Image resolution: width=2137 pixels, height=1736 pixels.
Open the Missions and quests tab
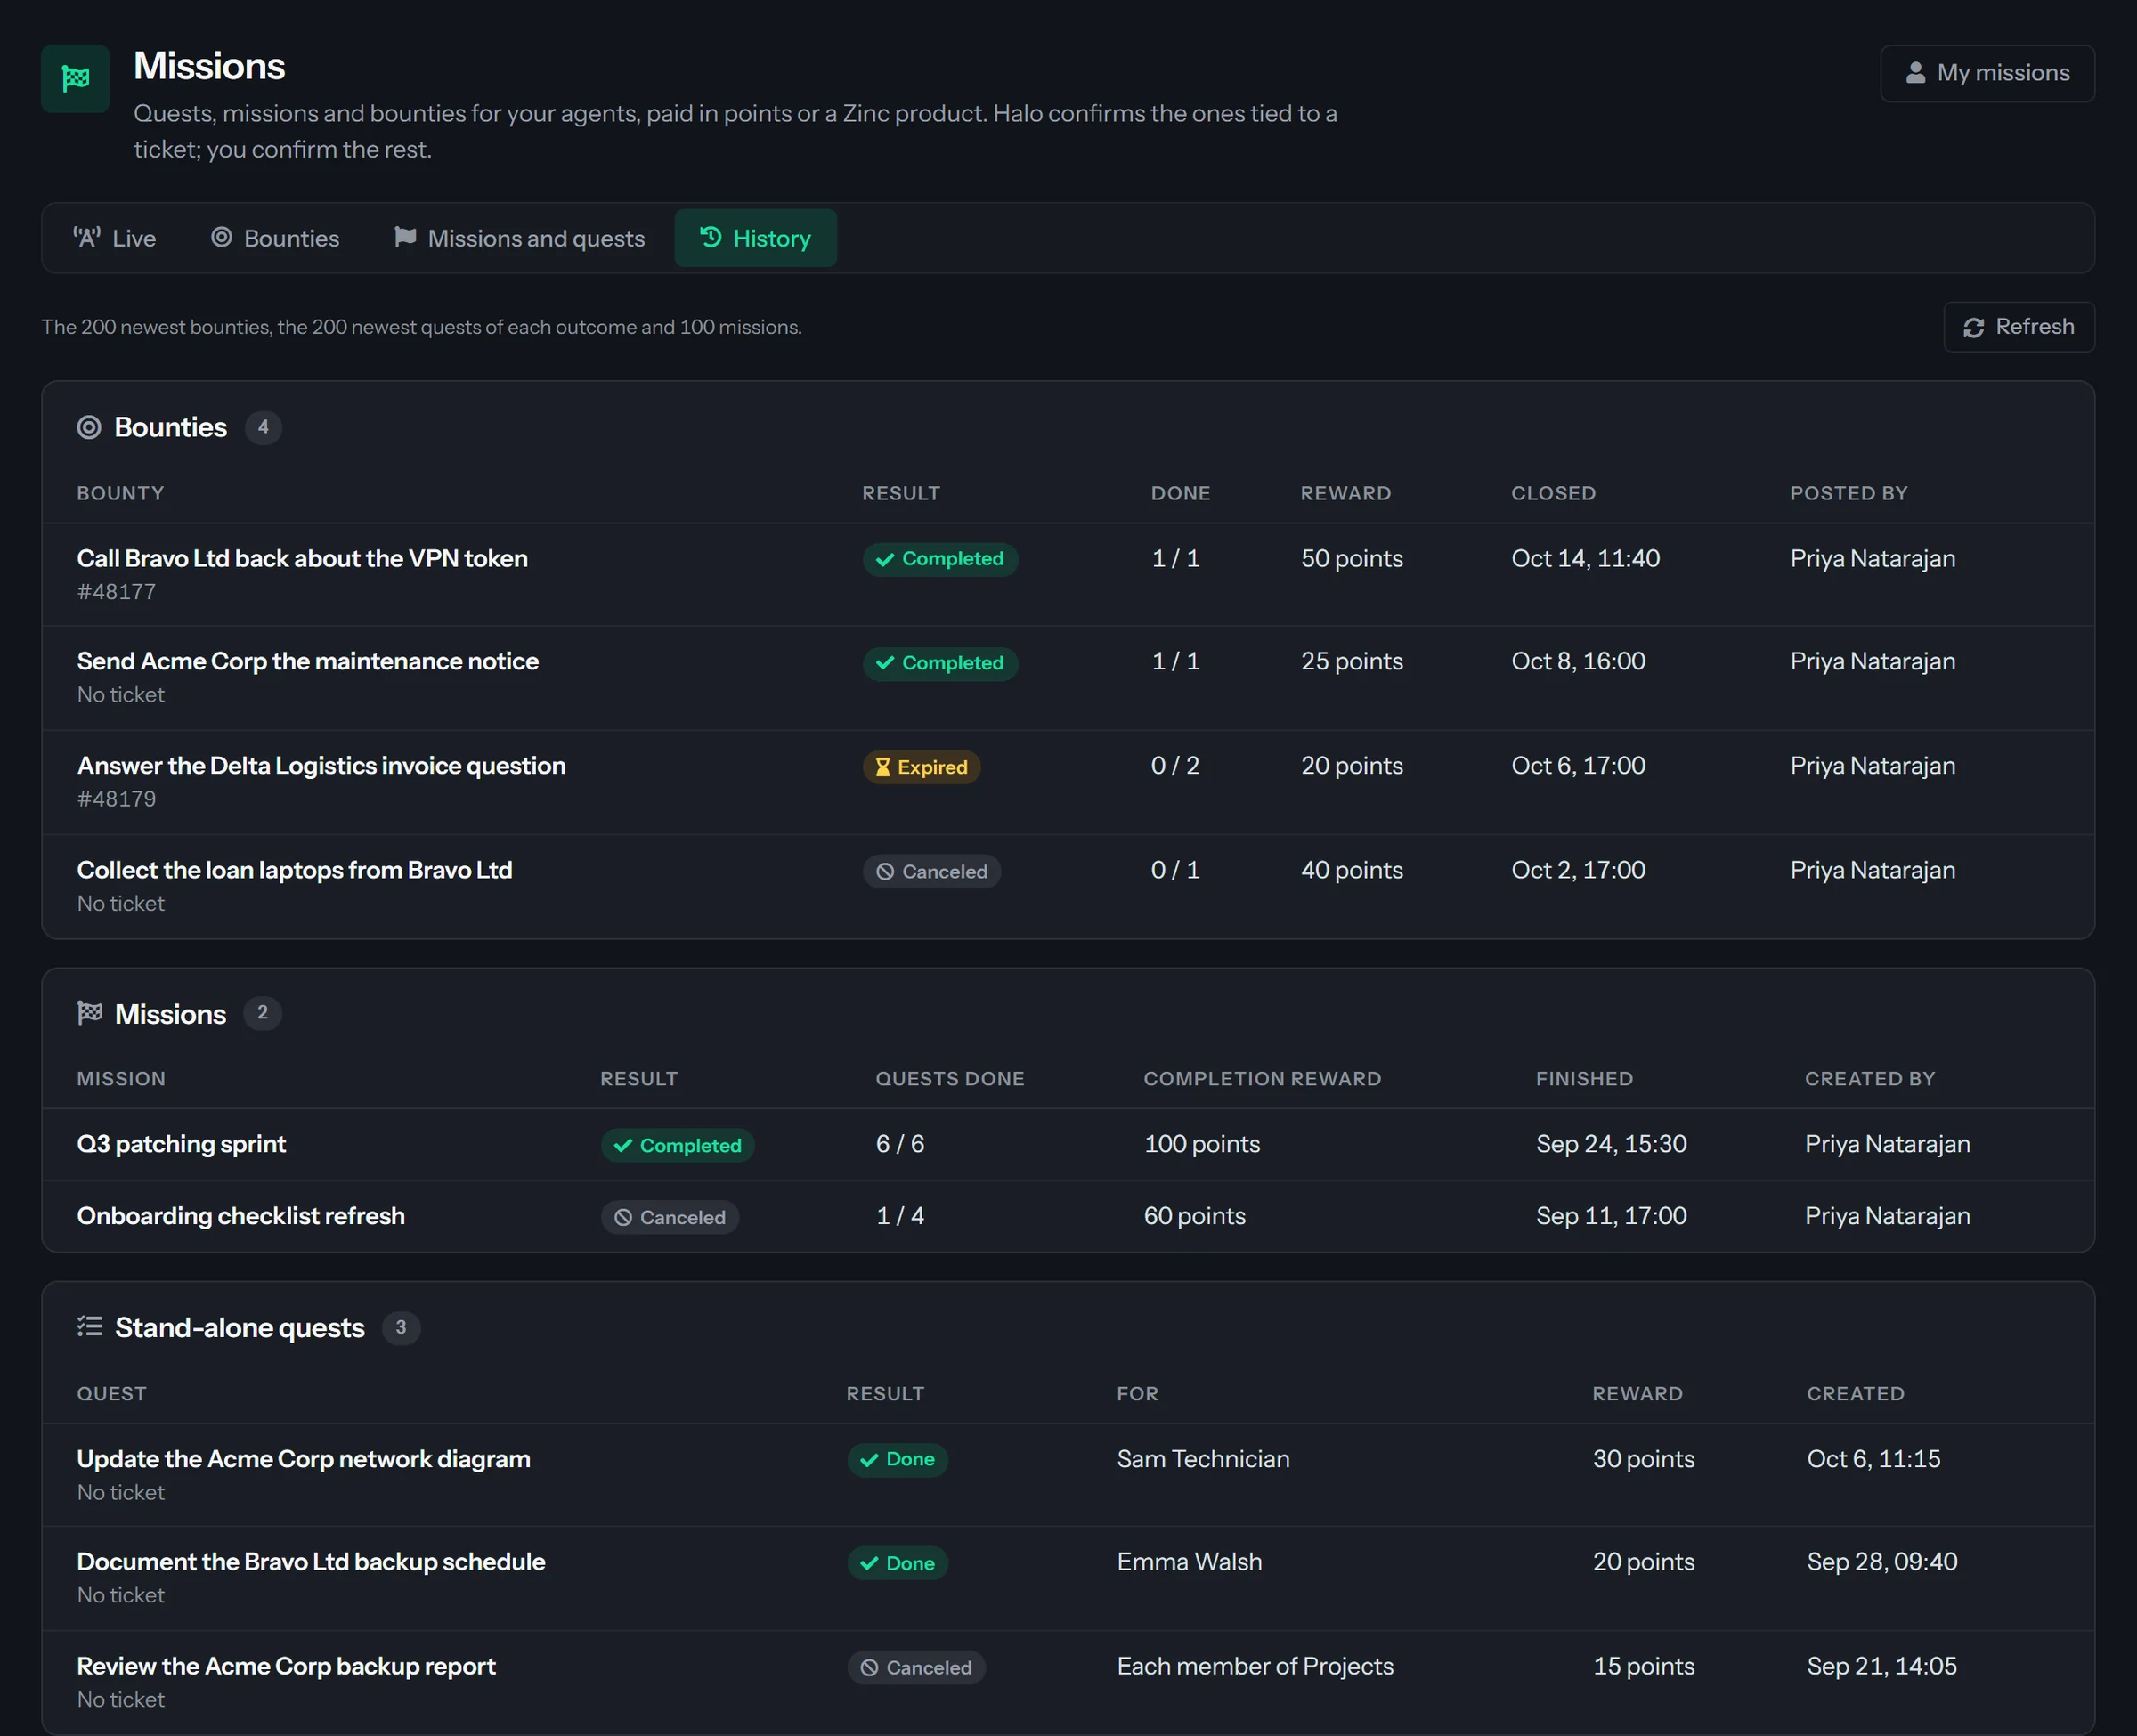coord(519,238)
